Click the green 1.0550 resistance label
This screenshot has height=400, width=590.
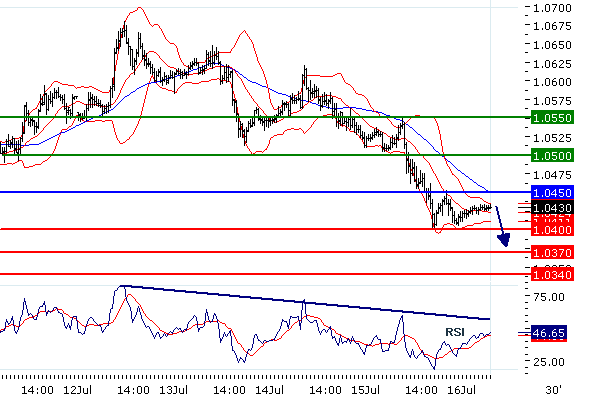coord(552,118)
